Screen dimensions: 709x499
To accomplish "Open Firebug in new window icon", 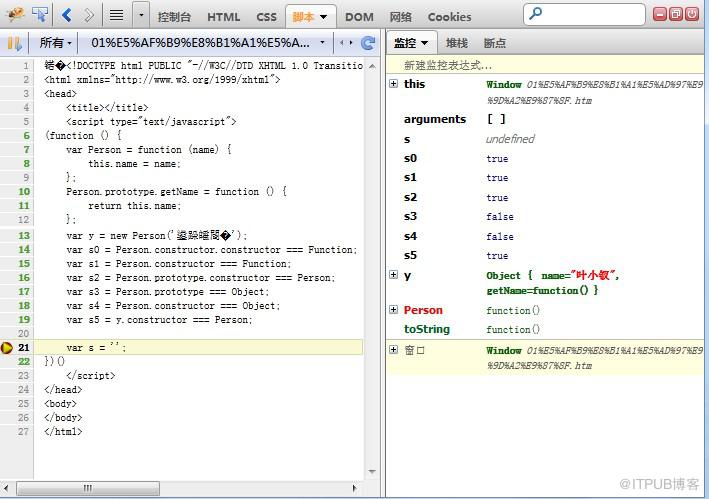I will click(x=676, y=14).
